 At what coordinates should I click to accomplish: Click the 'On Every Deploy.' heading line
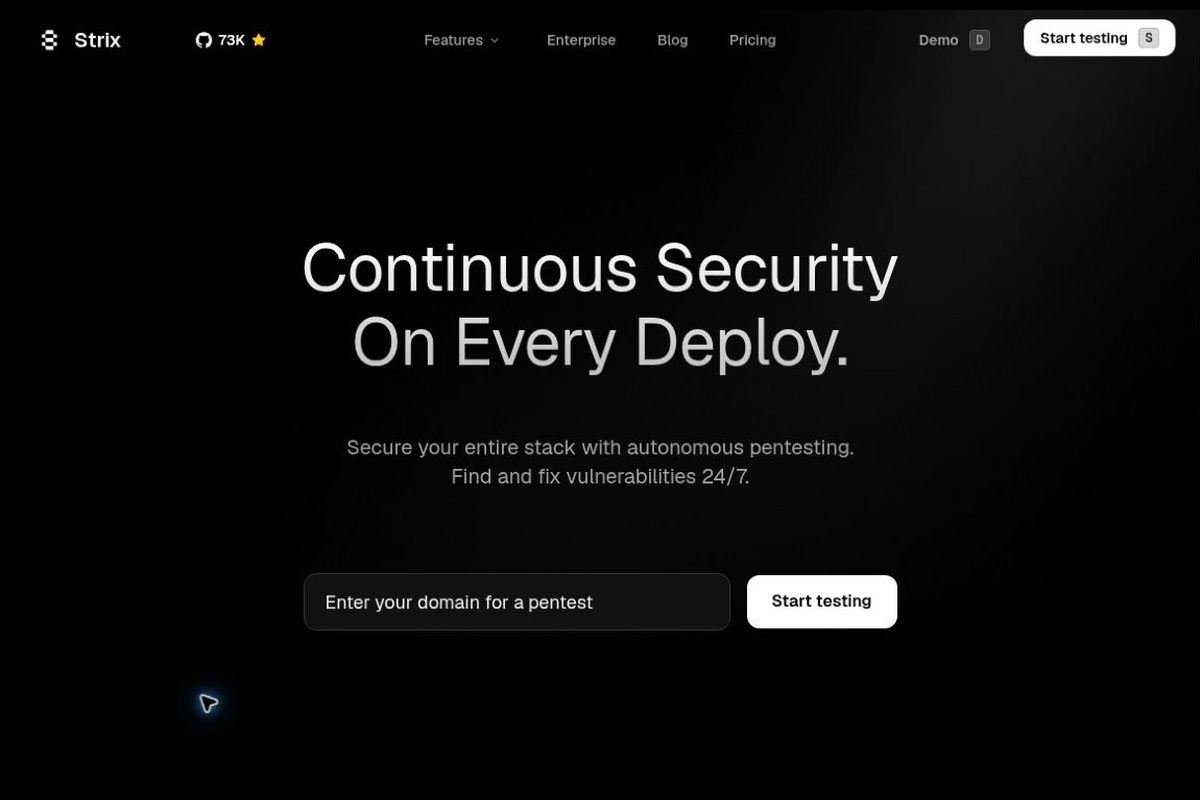(x=601, y=343)
